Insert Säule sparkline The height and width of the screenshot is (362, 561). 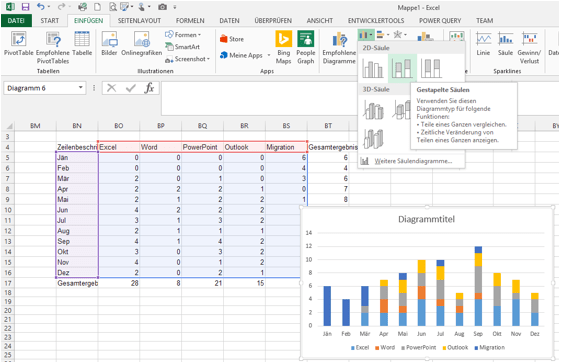click(505, 44)
